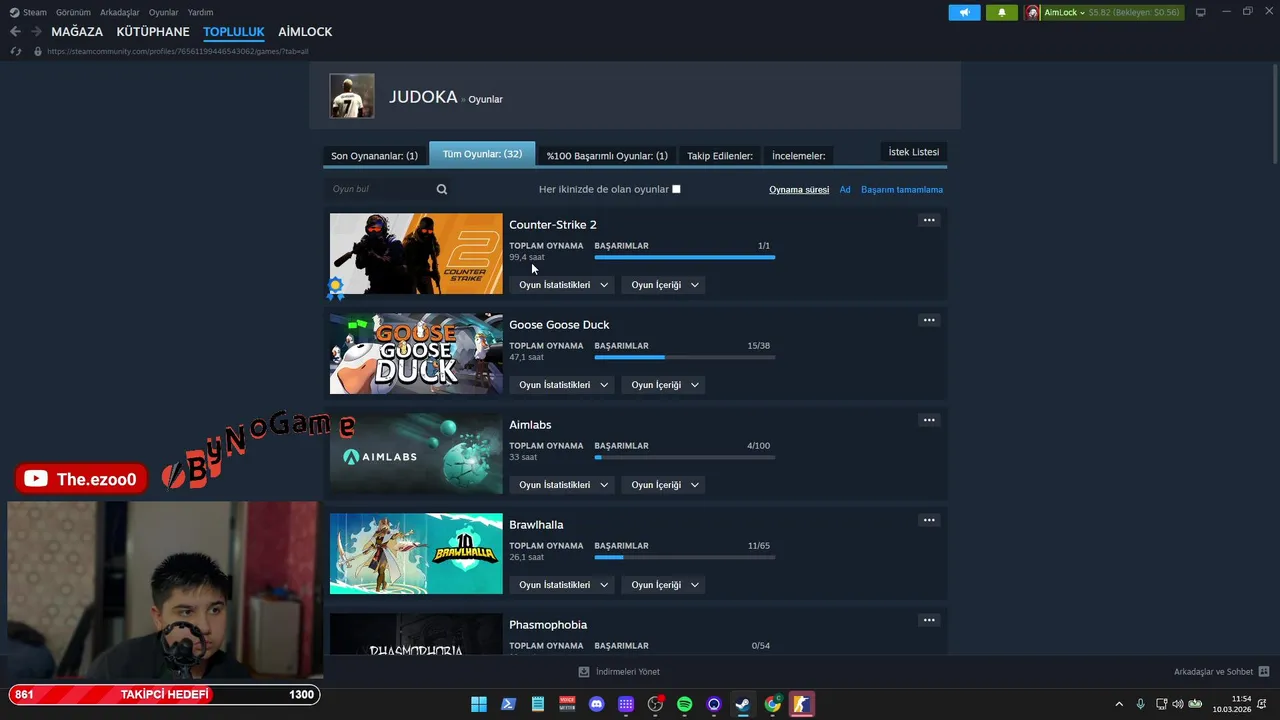Open Counter-Strike from the taskbar
Viewport: 1280px width, 720px height.
point(801,704)
